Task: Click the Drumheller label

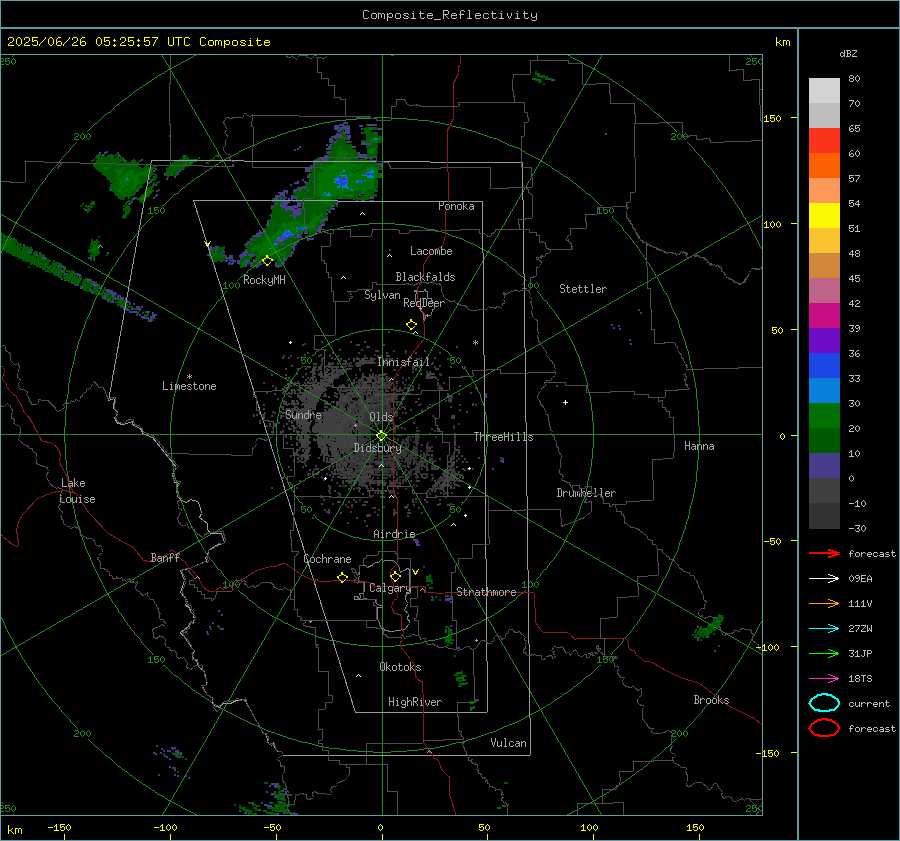Action: (586, 493)
